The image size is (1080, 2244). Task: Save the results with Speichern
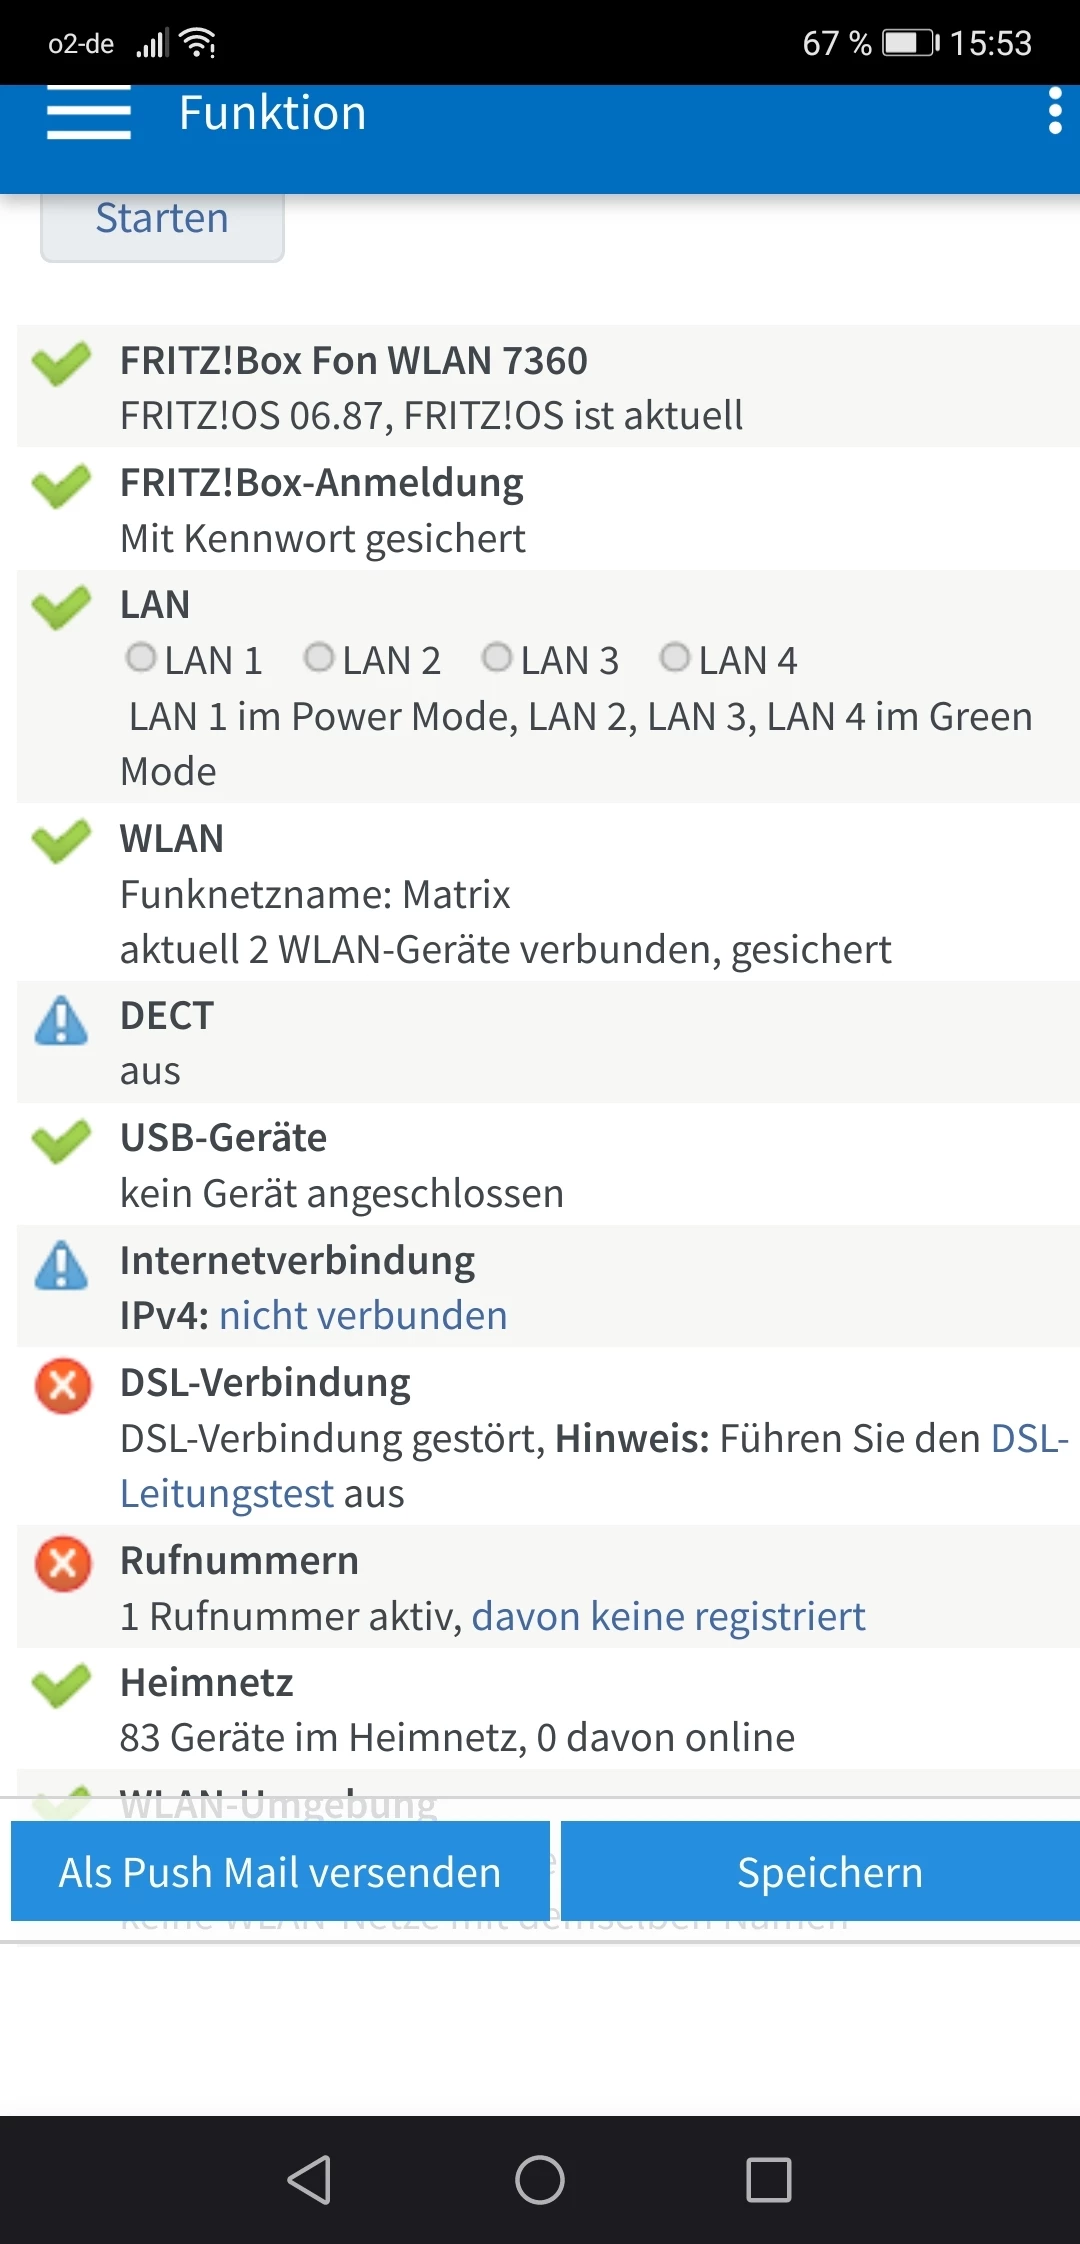(x=829, y=1872)
